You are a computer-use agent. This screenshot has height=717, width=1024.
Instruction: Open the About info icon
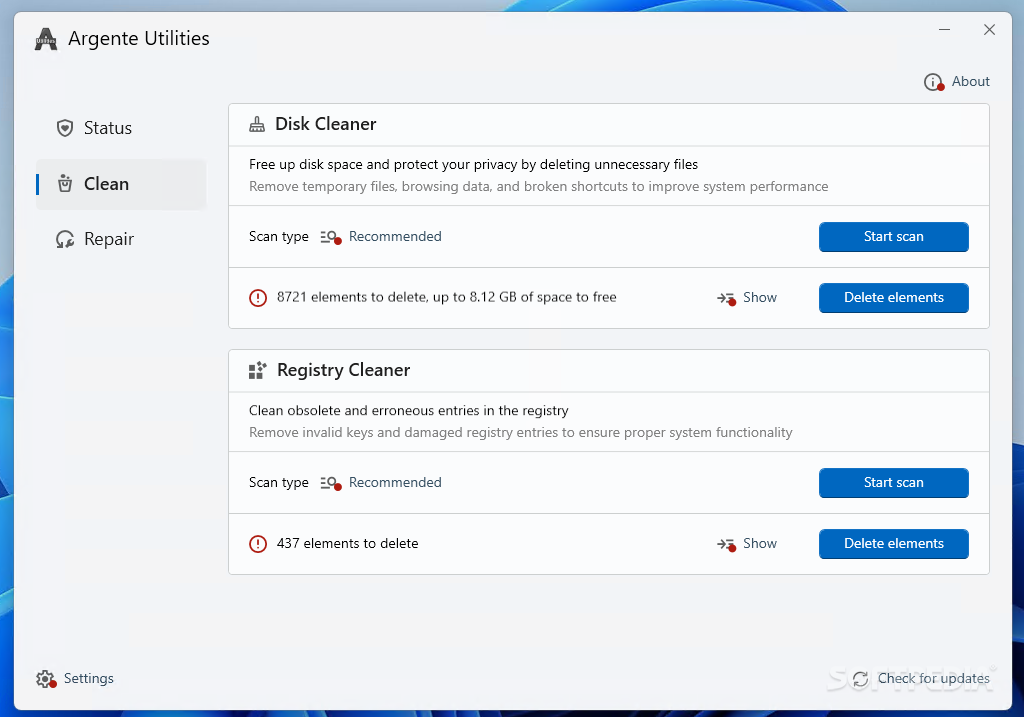point(934,82)
